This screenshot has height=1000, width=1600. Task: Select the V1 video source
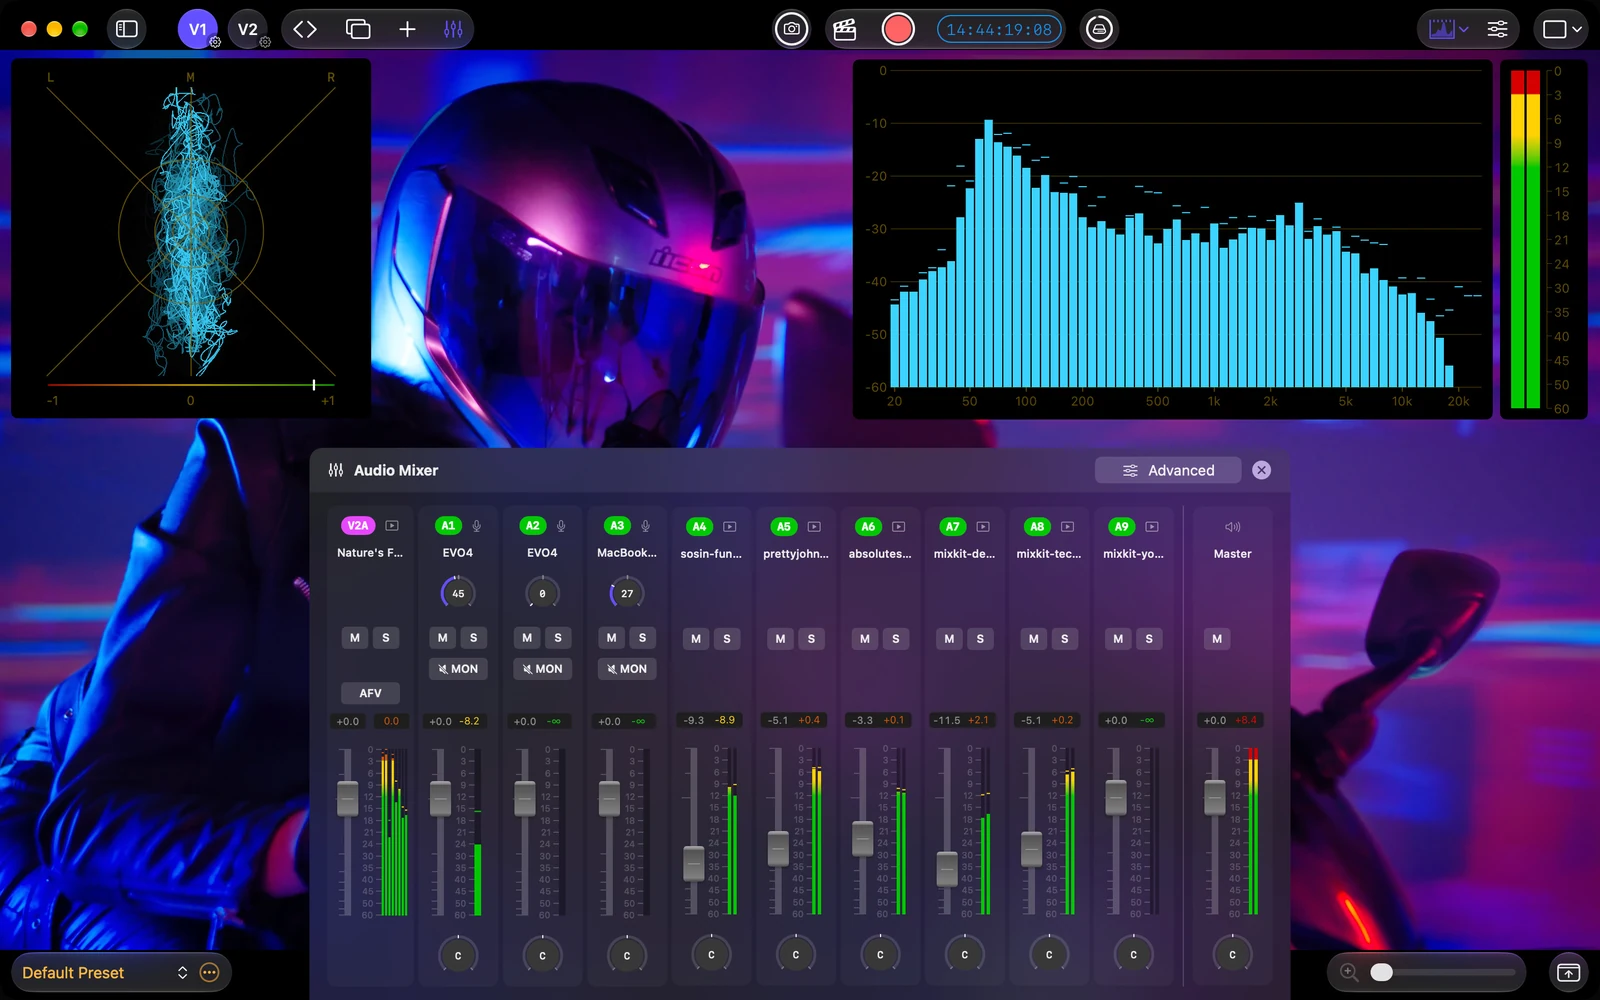[198, 29]
